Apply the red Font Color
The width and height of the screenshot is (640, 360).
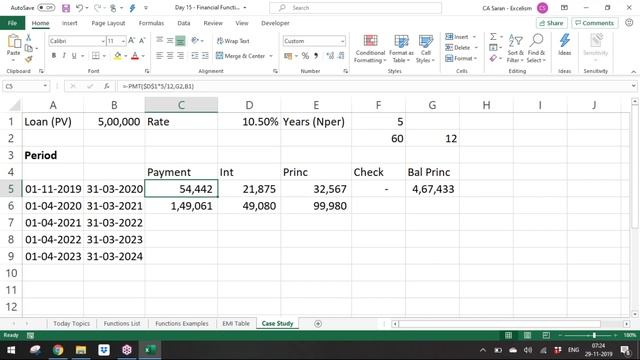tap(135, 56)
